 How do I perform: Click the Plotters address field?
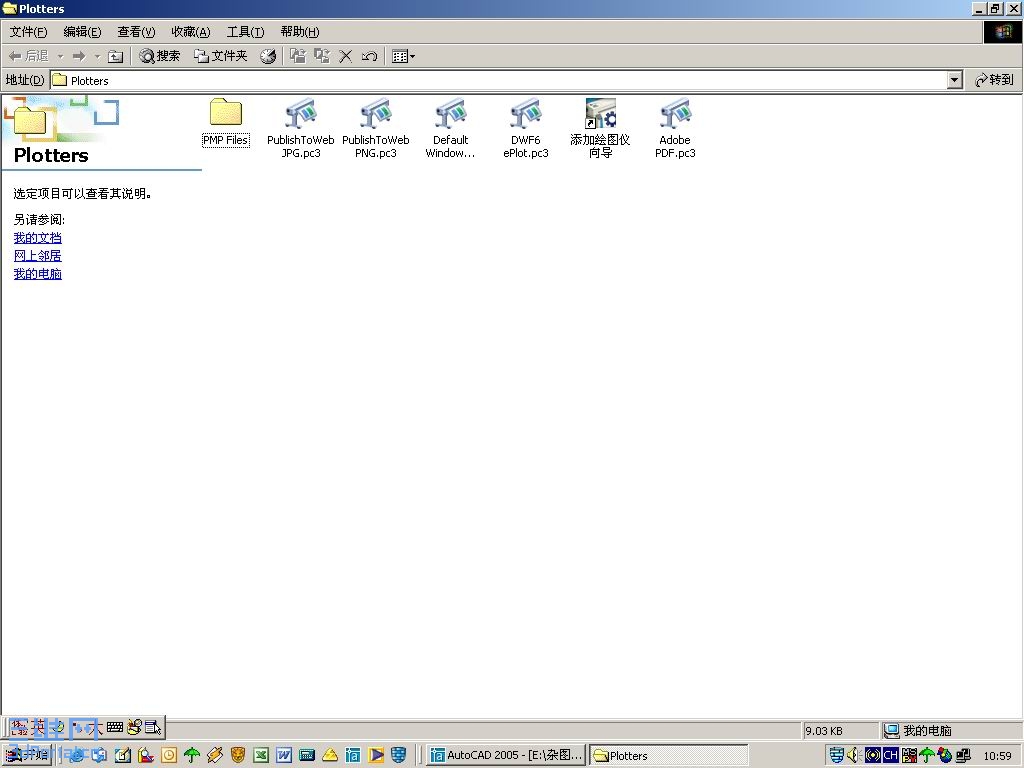(x=499, y=80)
